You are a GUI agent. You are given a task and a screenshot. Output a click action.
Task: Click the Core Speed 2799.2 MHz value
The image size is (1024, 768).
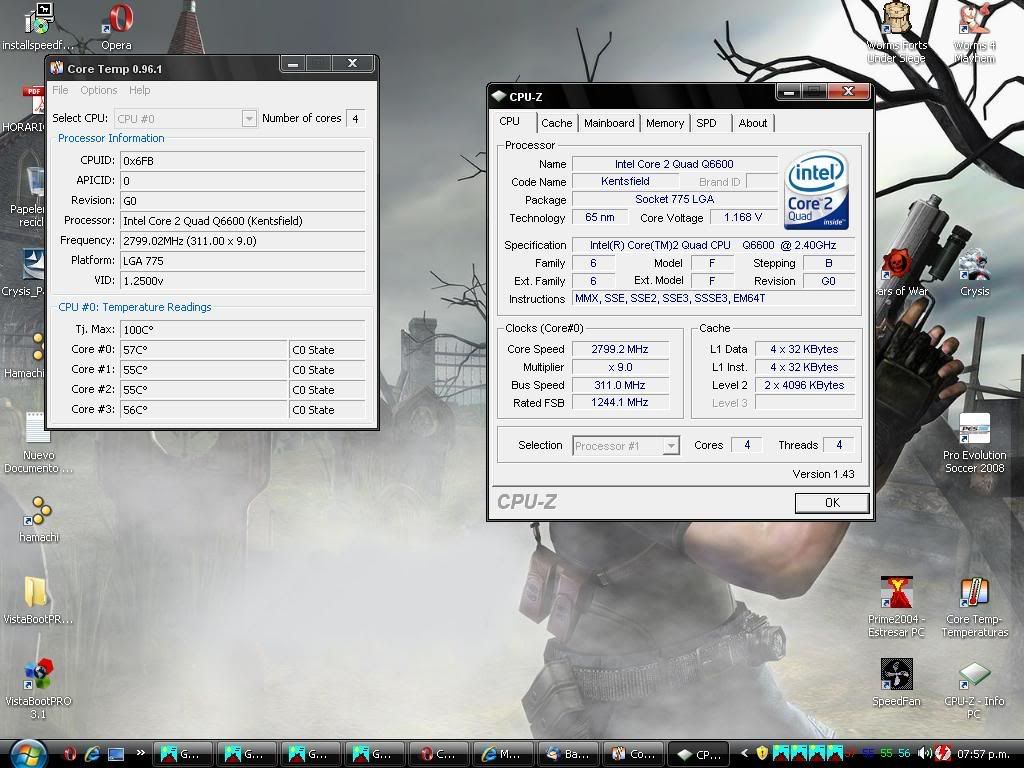click(x=620, y=349)
